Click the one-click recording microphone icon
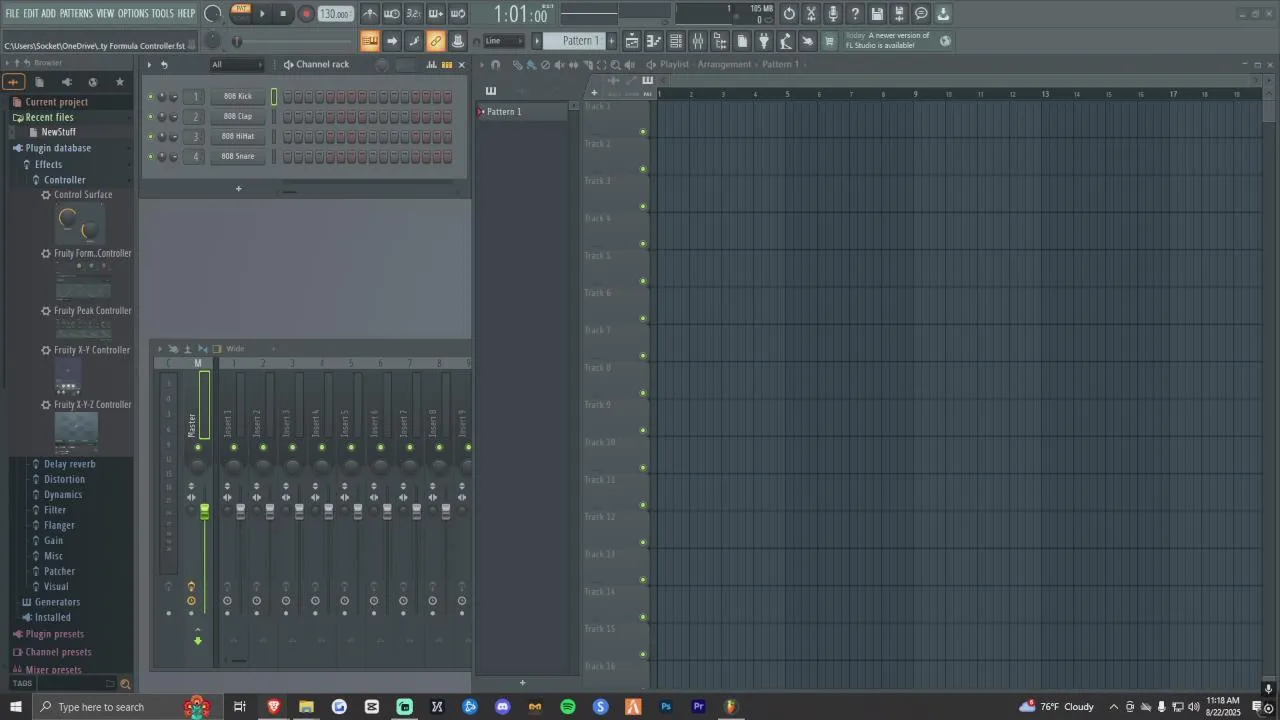The height and width of the screenshot is (720, 1280). tap(833, 14)
